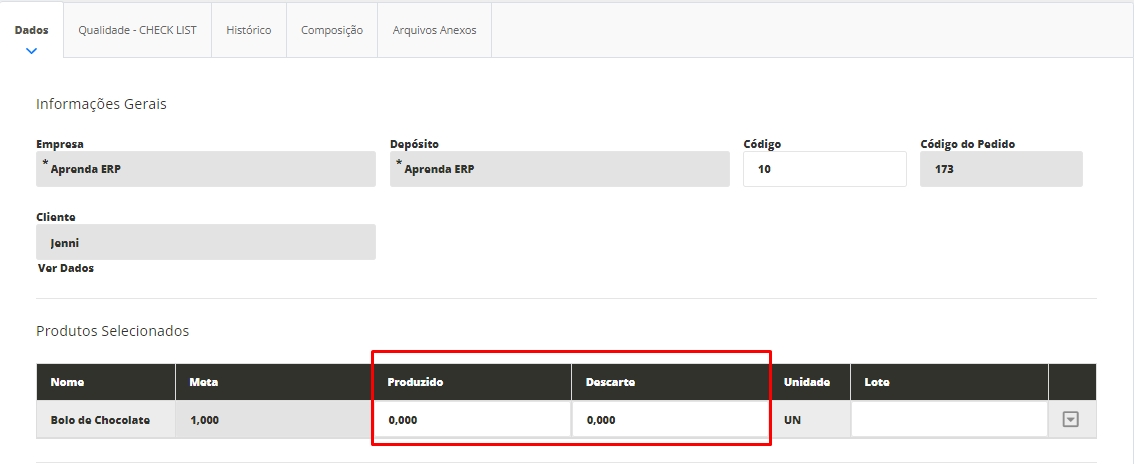This screenshot has width=1134, height=464.
Task: Click the Unidade column header
Action: [x=806, y=382]
